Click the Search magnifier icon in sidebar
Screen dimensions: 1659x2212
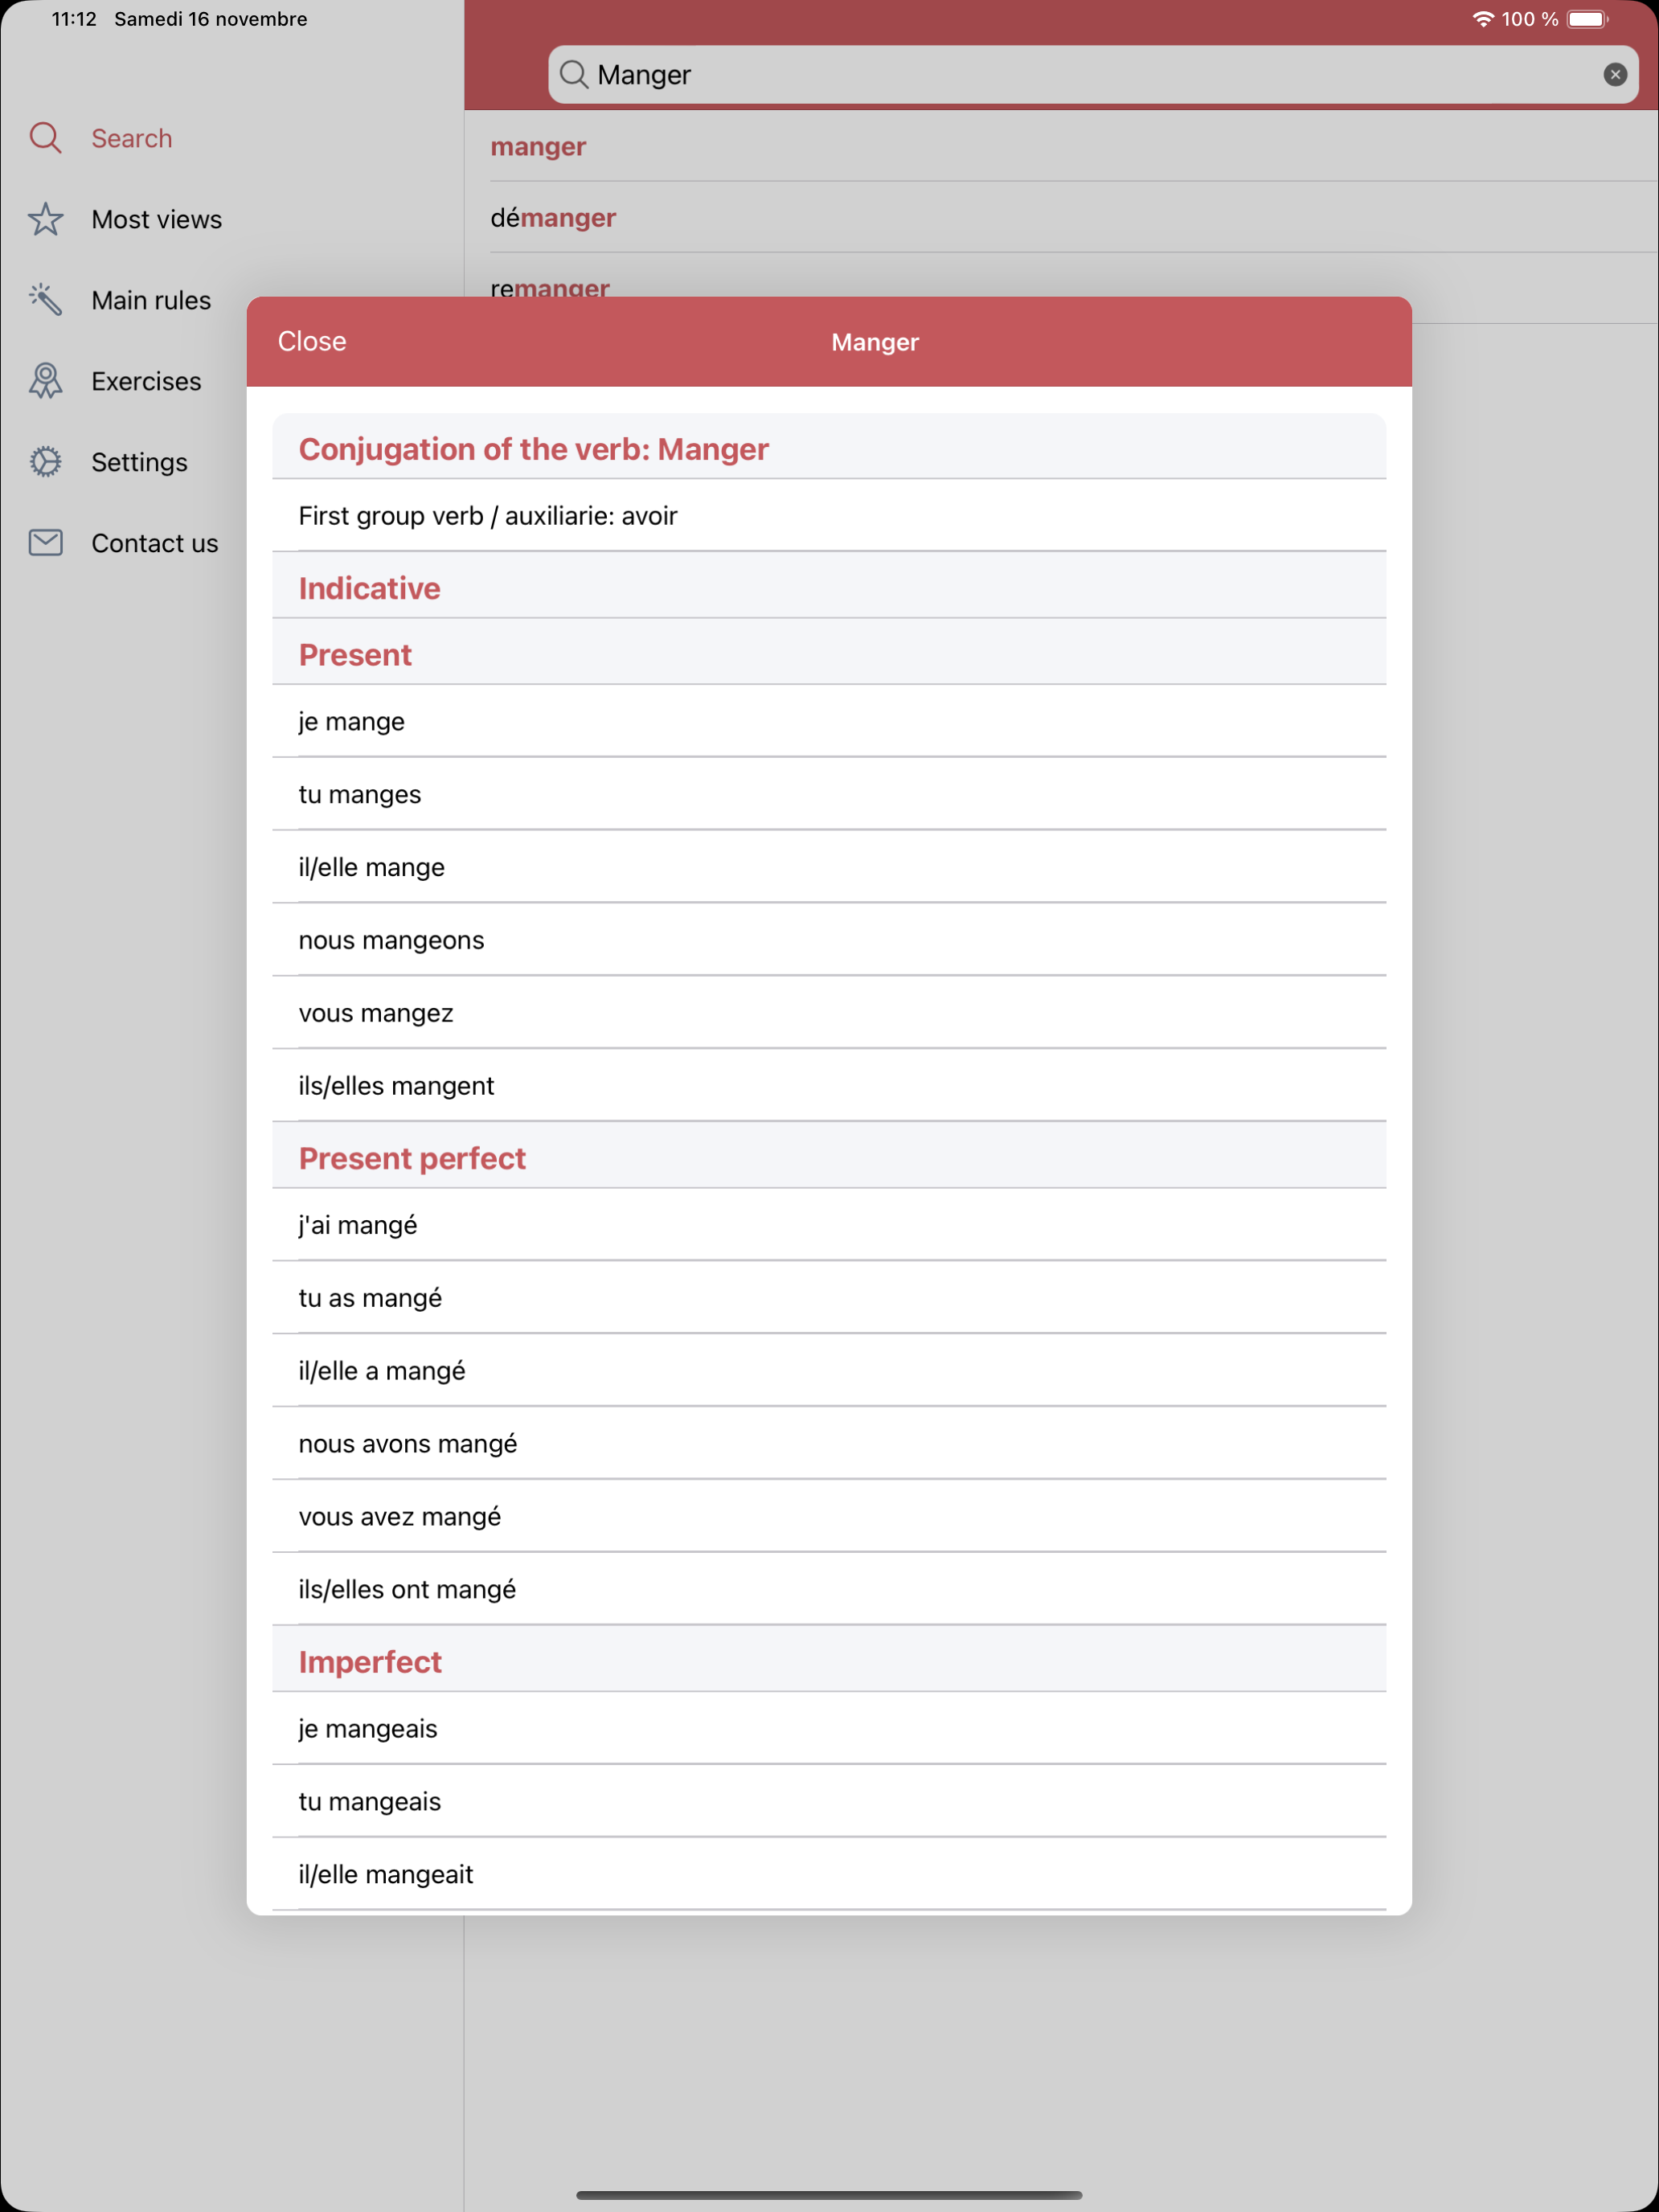click(x=45, y=138)
